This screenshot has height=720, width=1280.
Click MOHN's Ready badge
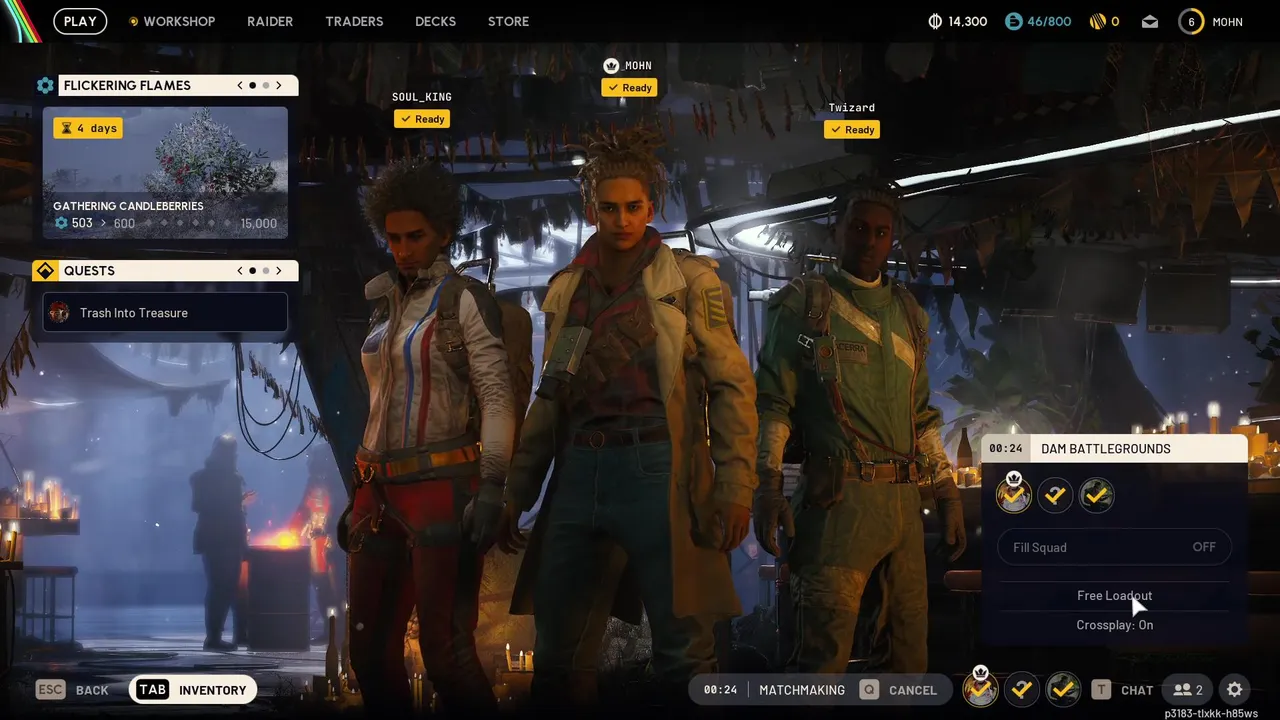pyautogui.click(x=629, y=88)
